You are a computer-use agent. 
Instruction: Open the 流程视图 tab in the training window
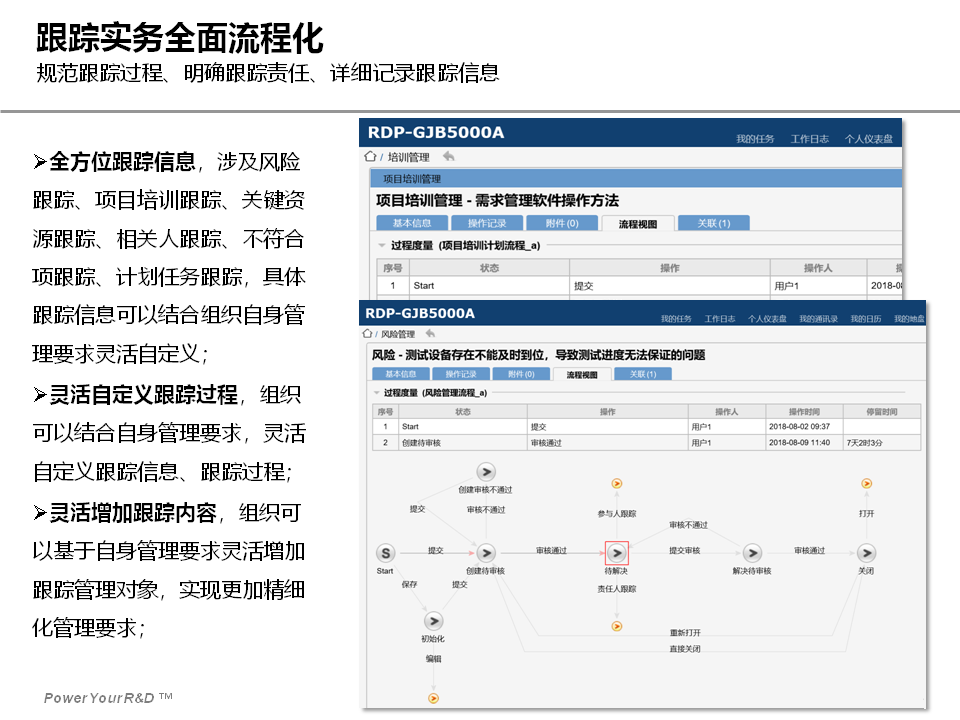(x=638, y=223)
